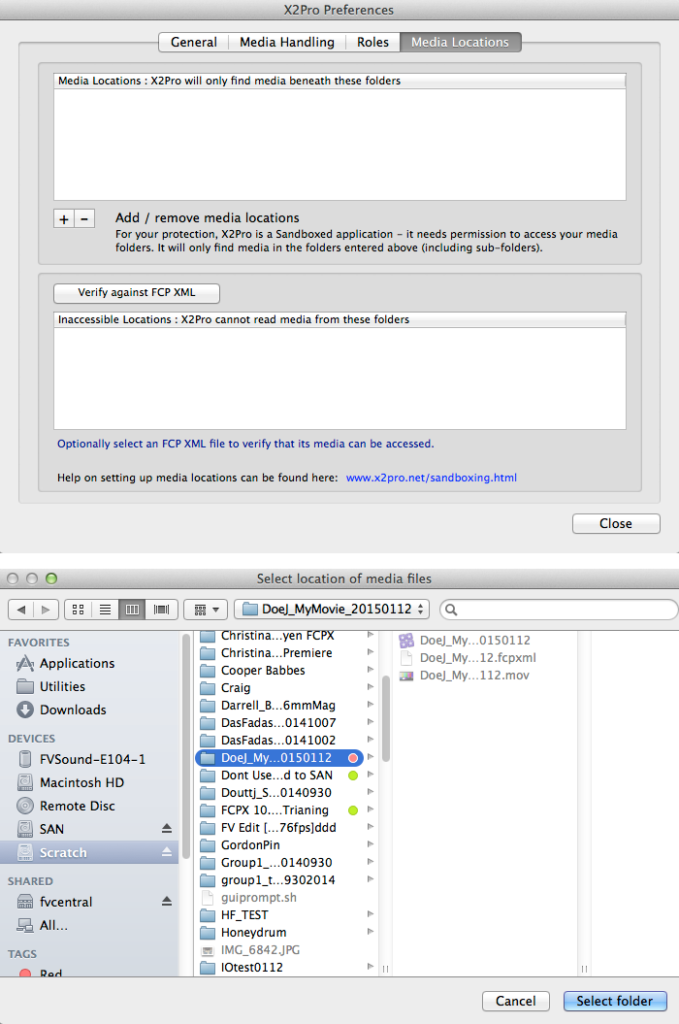Screen dimensions: 679x1024
Task: Expand the GordonPin folder arrow
Action: point(370,844)
